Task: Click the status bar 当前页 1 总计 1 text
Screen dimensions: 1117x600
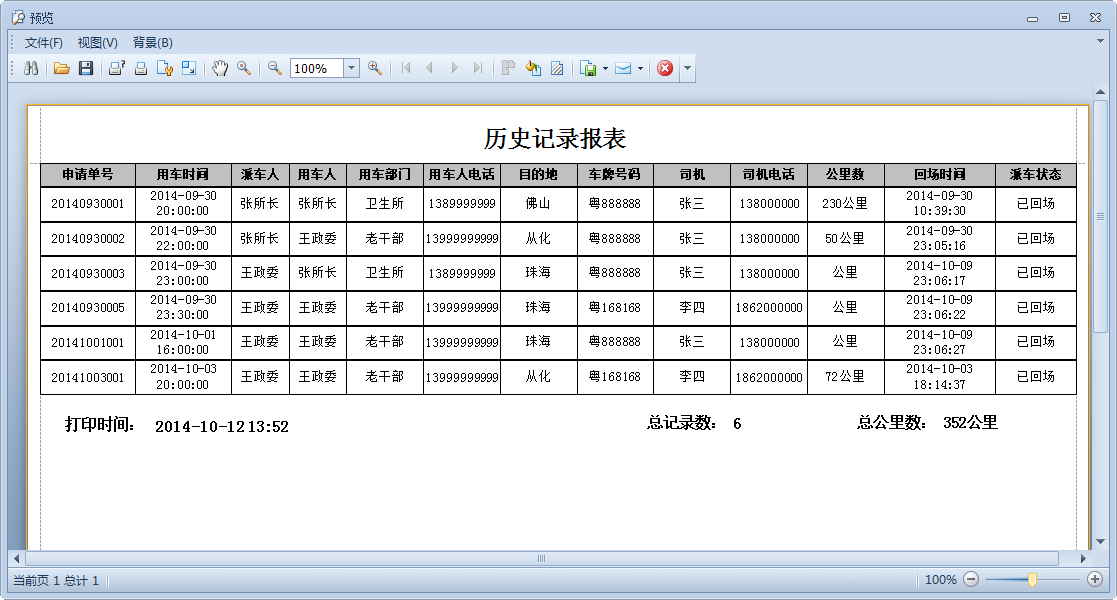Action: tap(56, 581)
